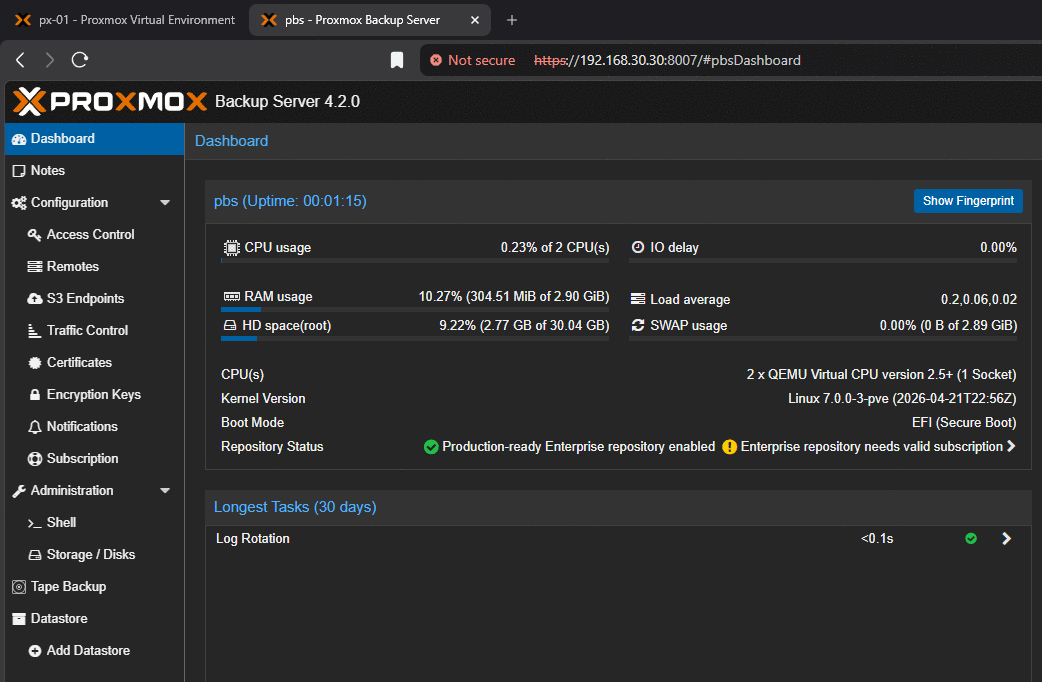Viewport: 1042px width, 682px height.
Task: Click the Shell terminal prompt icon
Action: tap(35, 523)
